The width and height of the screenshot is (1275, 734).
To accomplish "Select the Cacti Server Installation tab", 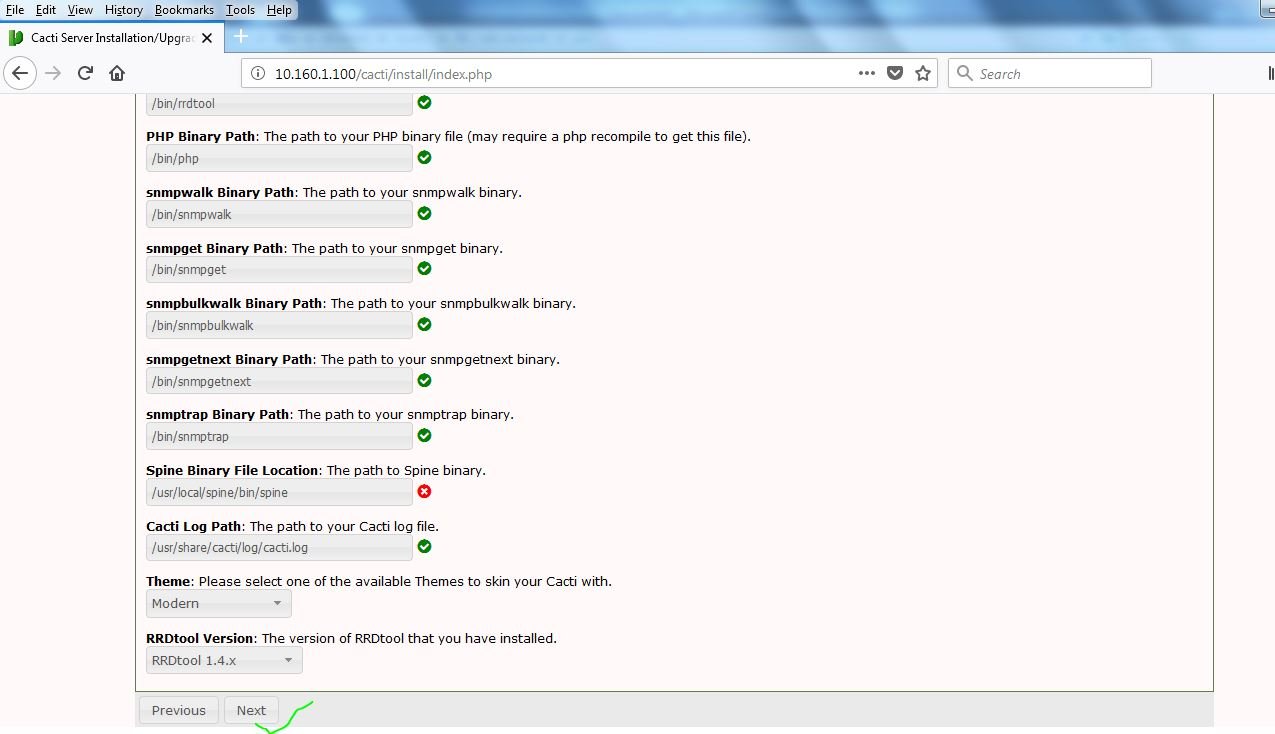I will pos(110,38).
